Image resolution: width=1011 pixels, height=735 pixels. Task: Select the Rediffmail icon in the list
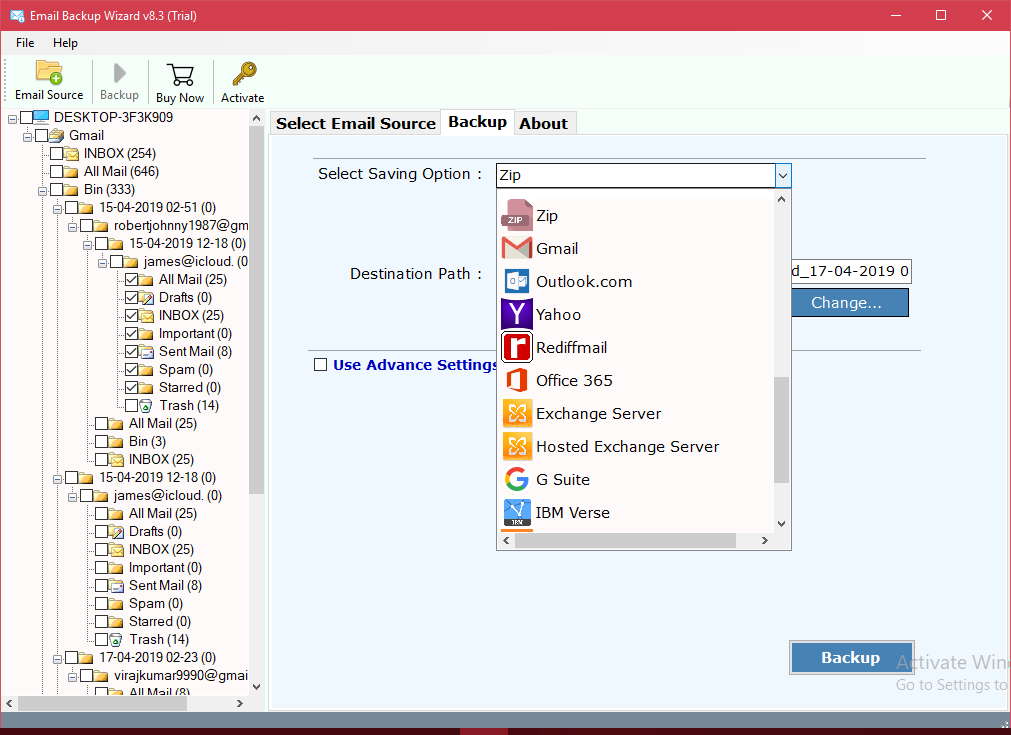516,347
